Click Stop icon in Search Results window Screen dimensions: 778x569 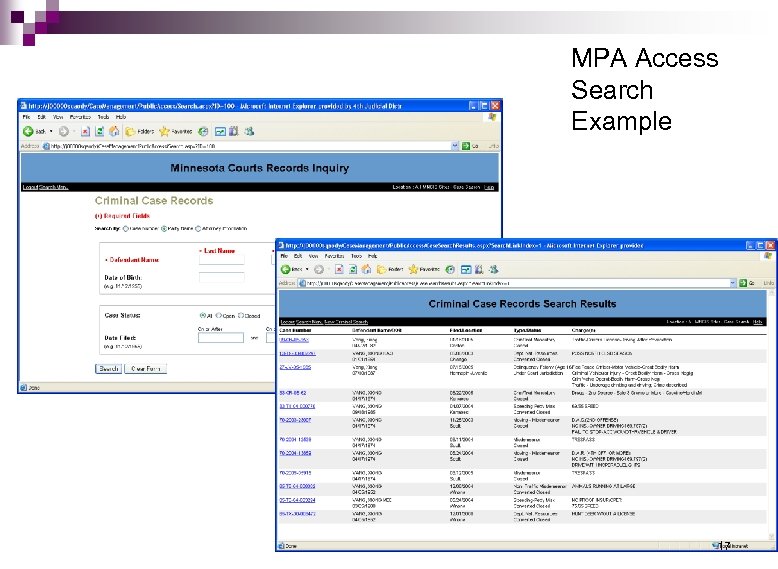click(339, 269)
